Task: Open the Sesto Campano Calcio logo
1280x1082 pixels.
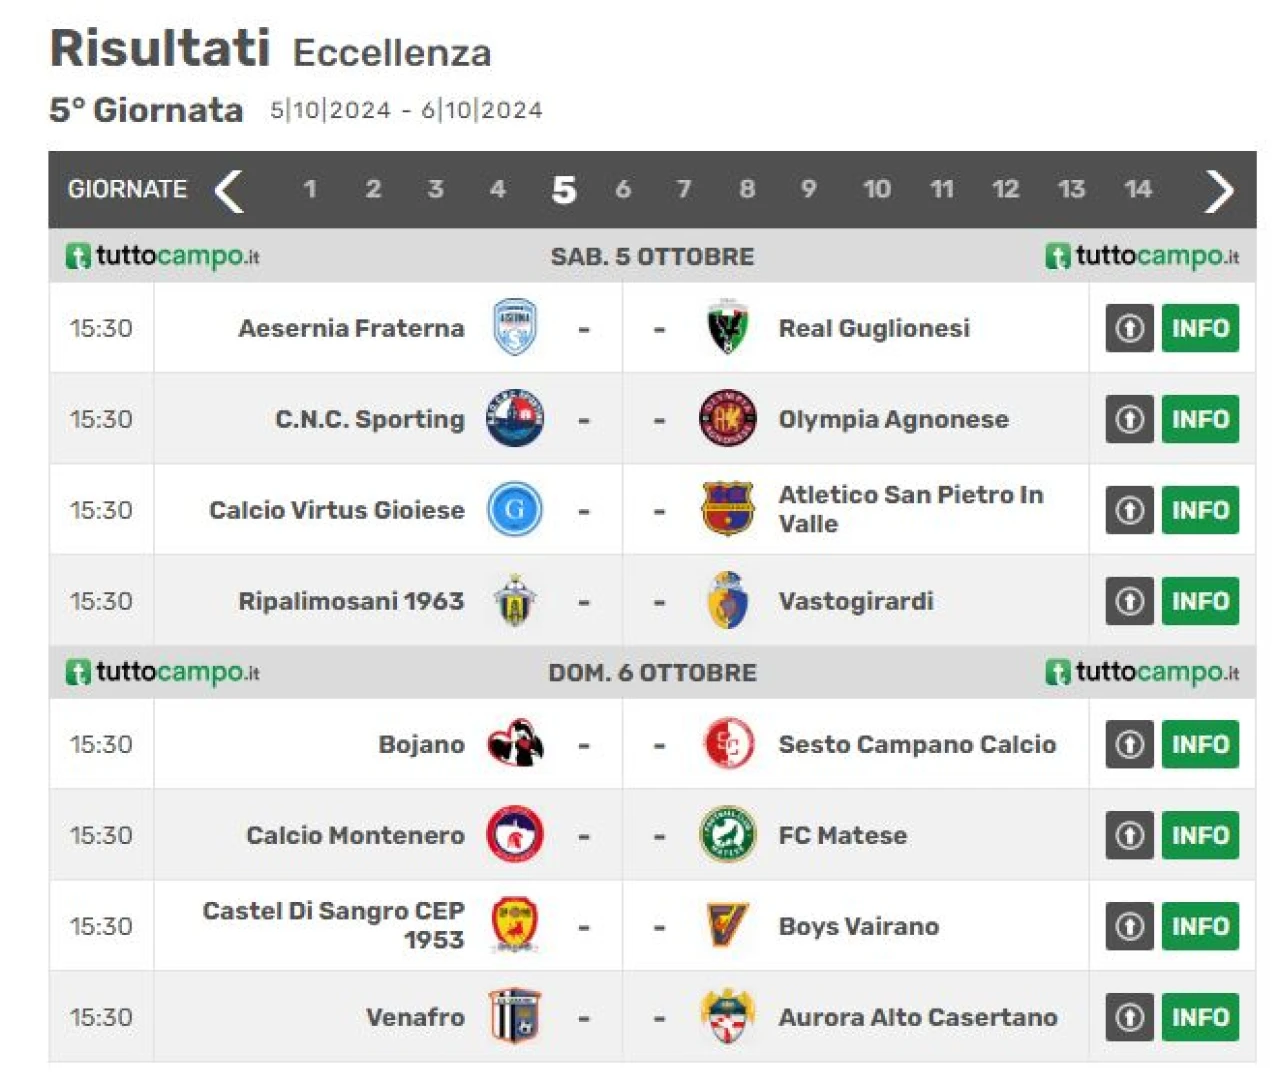Action: point(727,743)
